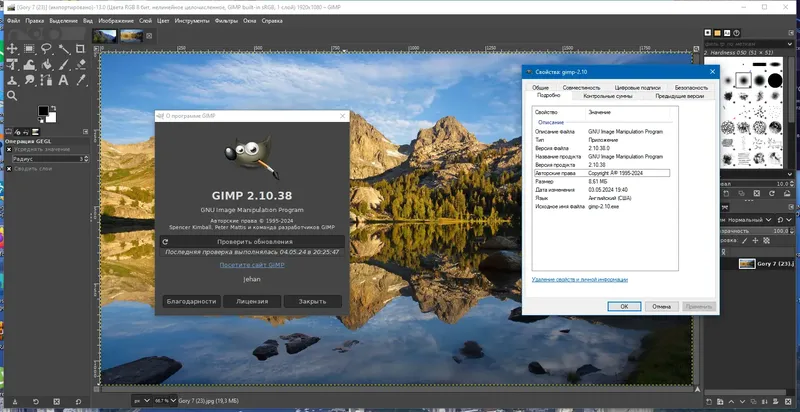
Task: Open layers panel configuration menu arrow
Action: tap(790, 207)
